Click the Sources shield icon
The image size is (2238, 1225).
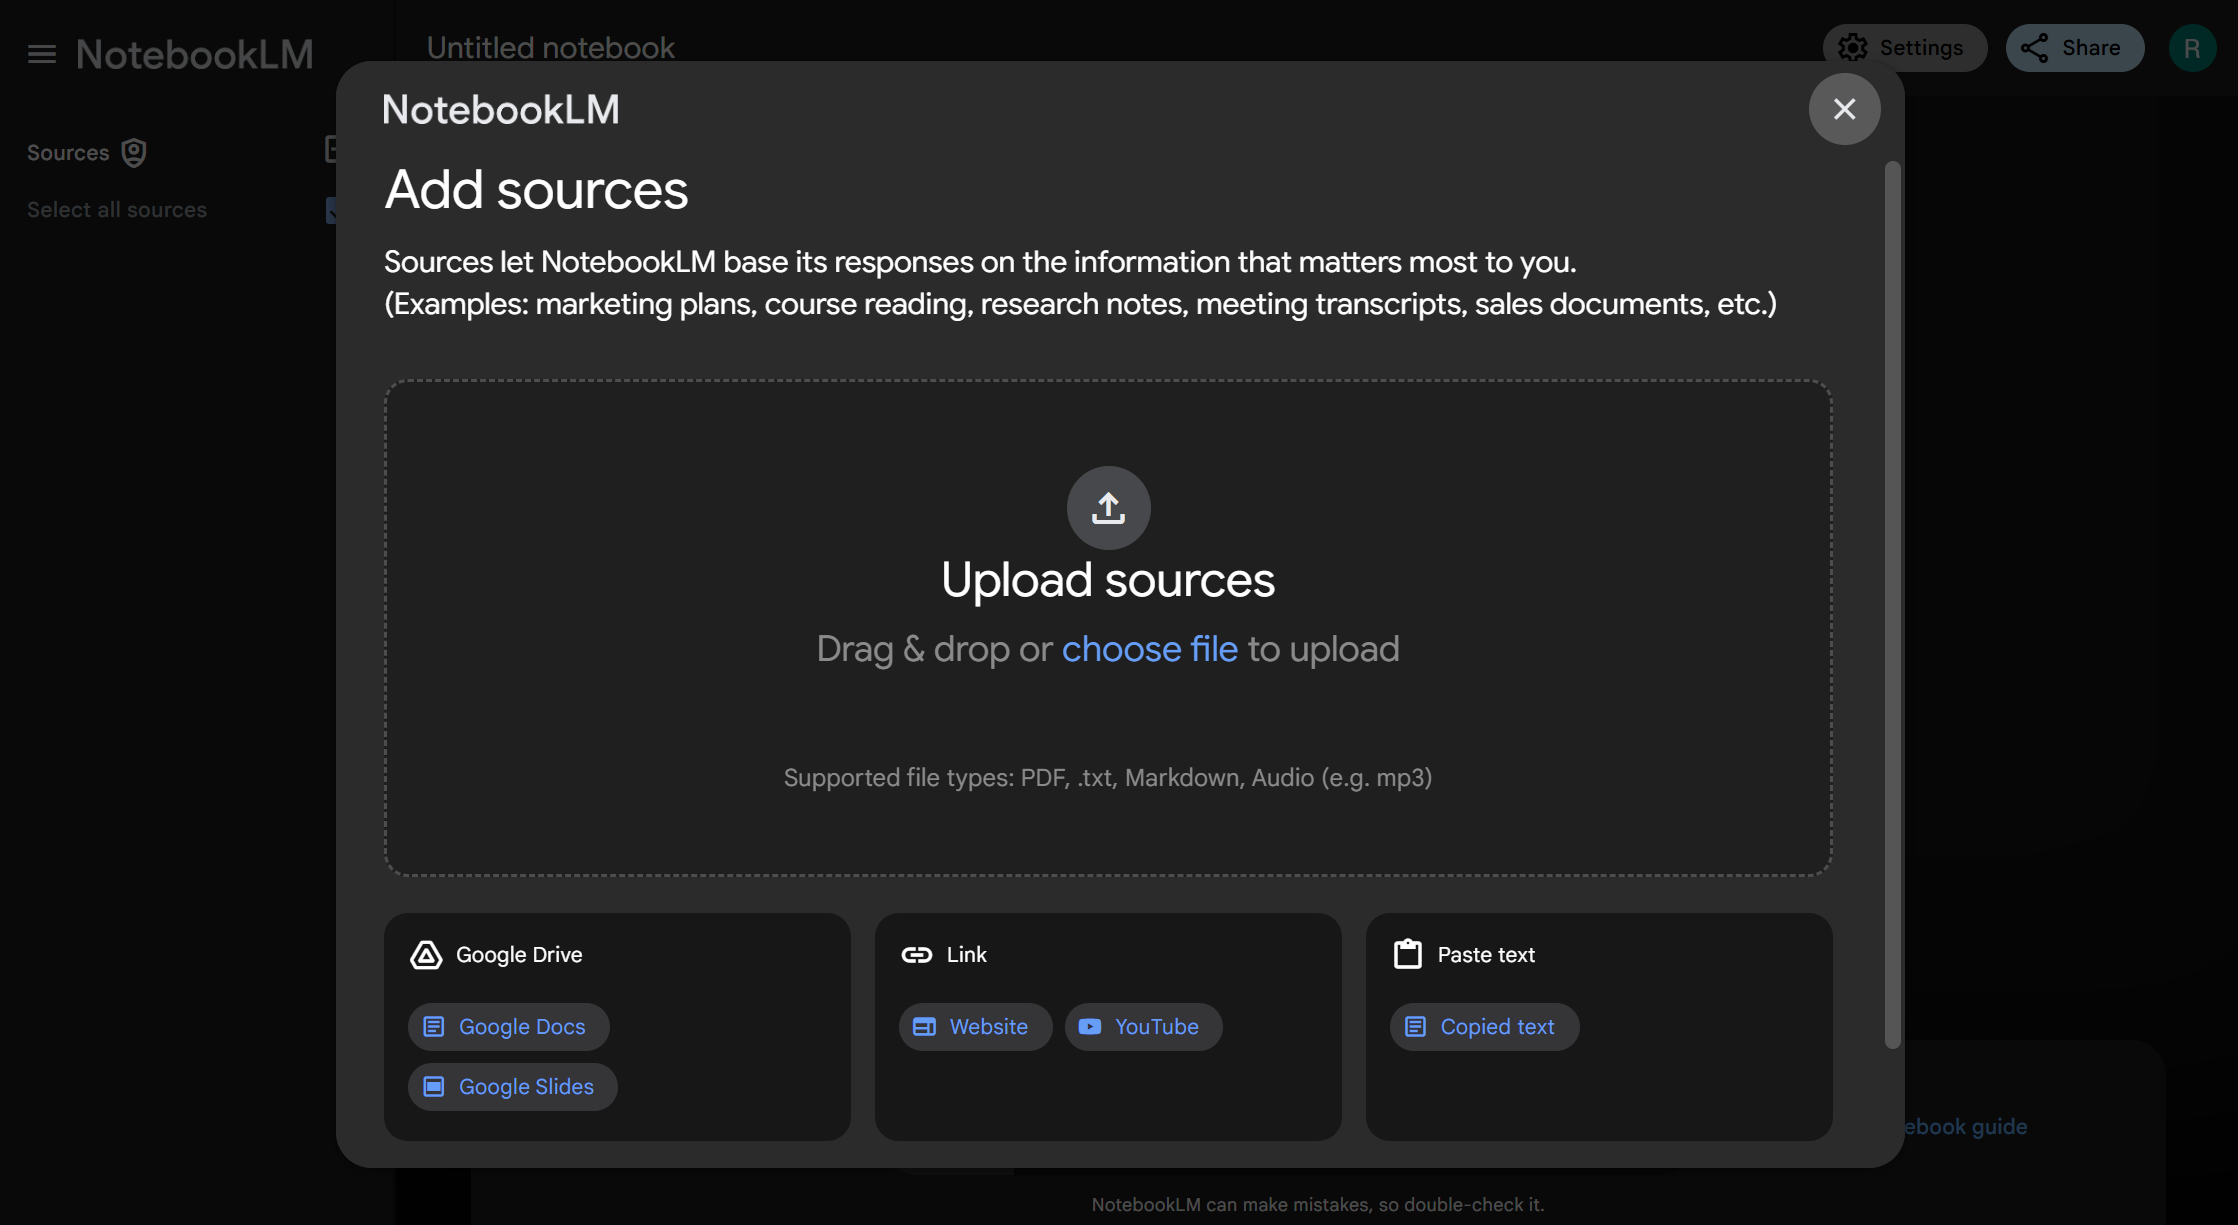pos(134,153)
